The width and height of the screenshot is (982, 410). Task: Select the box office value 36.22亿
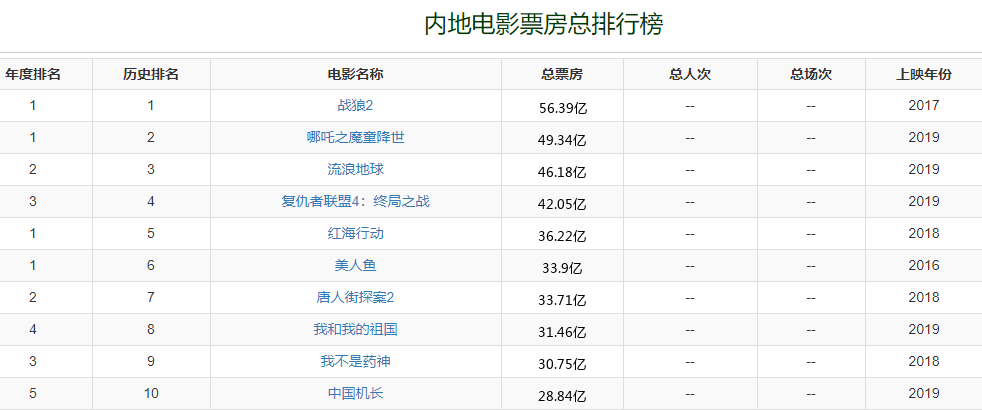pyautogui.click(x=562, y=236)
